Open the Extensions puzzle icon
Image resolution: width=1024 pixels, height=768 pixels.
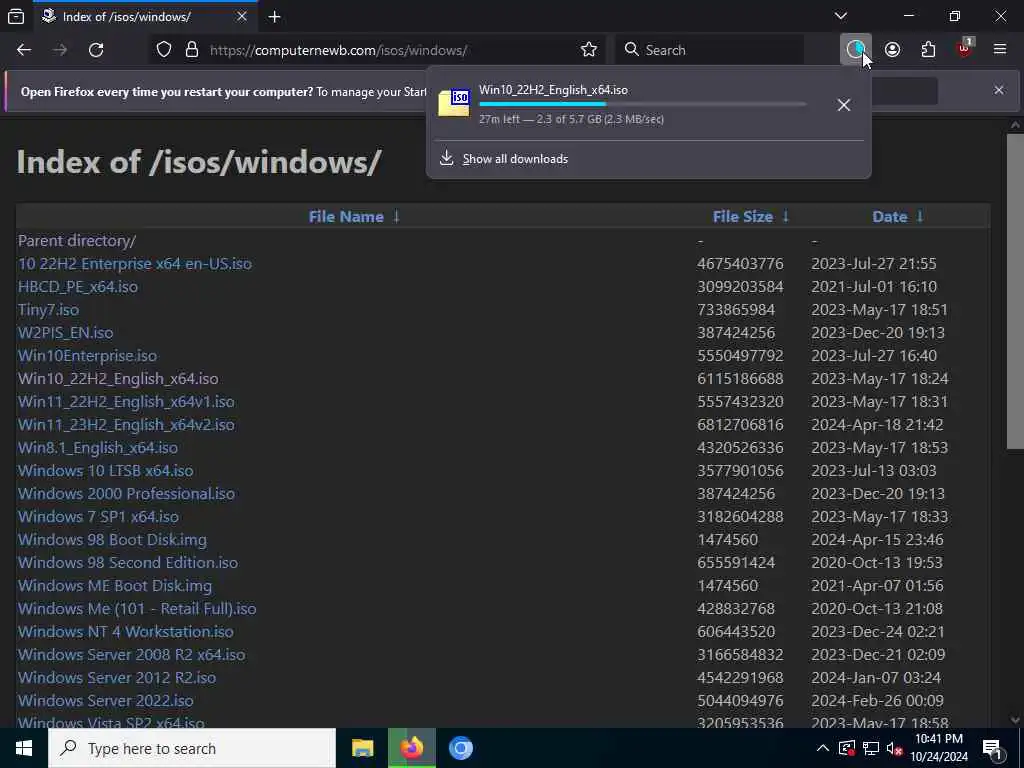pyautogui.click(x=928, y=50)
